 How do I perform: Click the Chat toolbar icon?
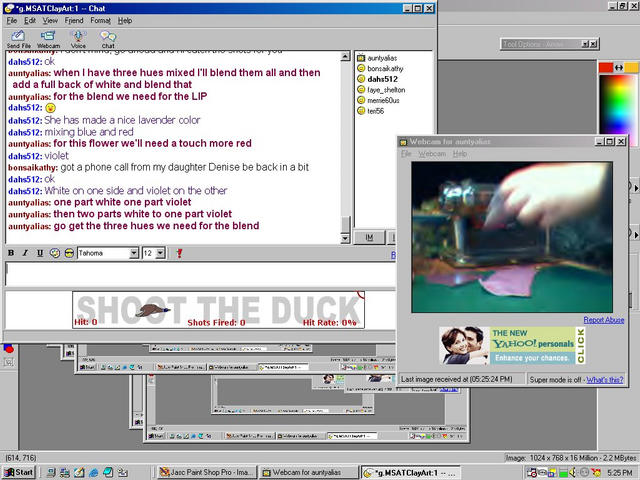[x=108, y=40]
